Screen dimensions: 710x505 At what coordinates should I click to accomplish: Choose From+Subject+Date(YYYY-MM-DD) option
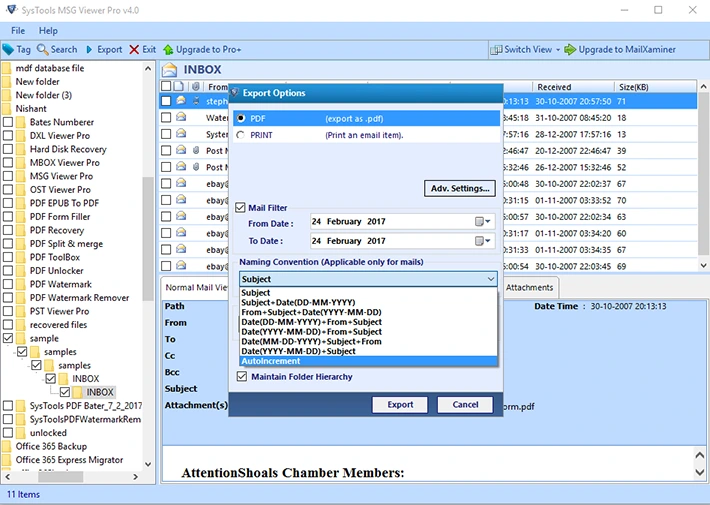[x=368, y=312]
